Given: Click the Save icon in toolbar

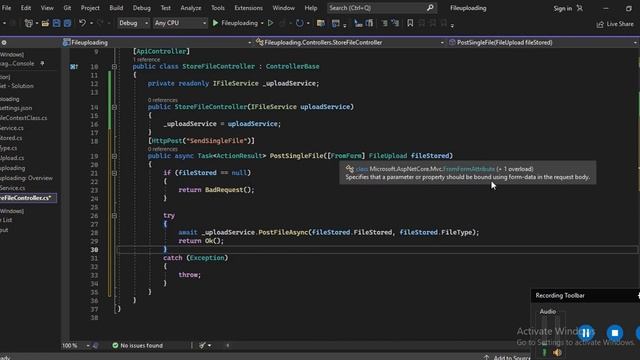Looking at the screenshot, I should [x=56, y=23].
